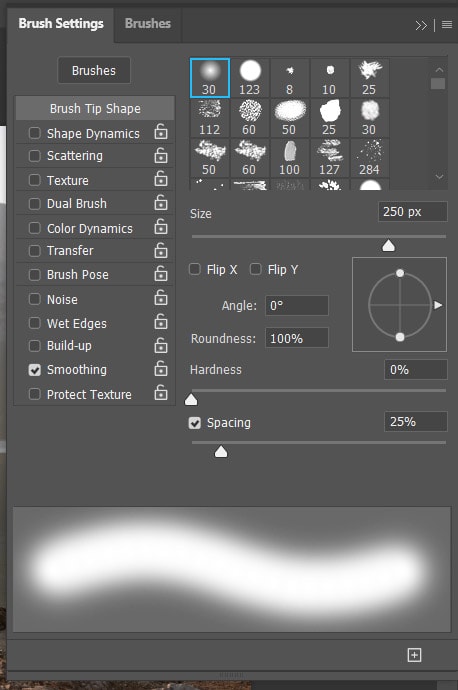The image size is (458, 690).
Task: Collapse the panel with the double-arrow icon
Action: (421, 26)
